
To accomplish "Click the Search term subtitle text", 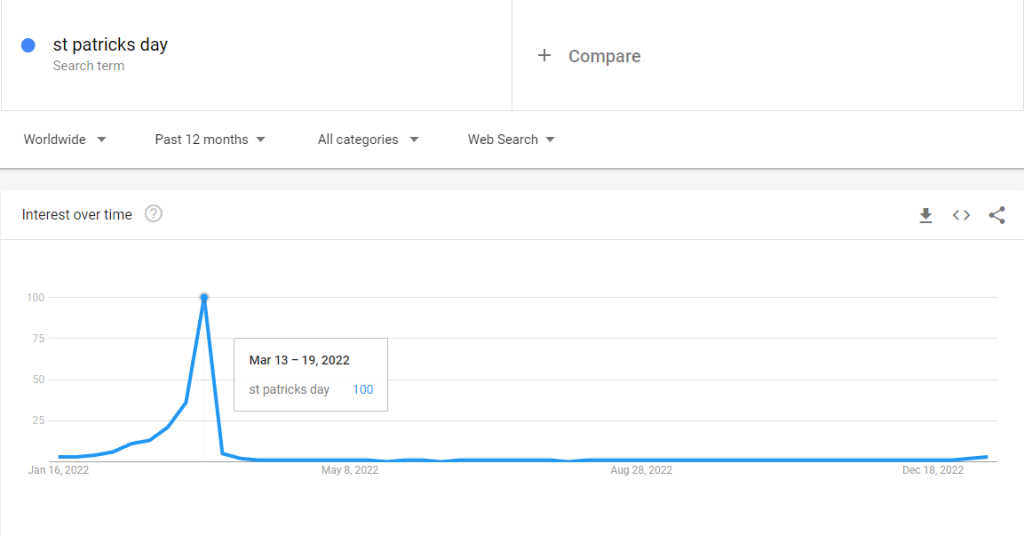I will pos(88,66).
